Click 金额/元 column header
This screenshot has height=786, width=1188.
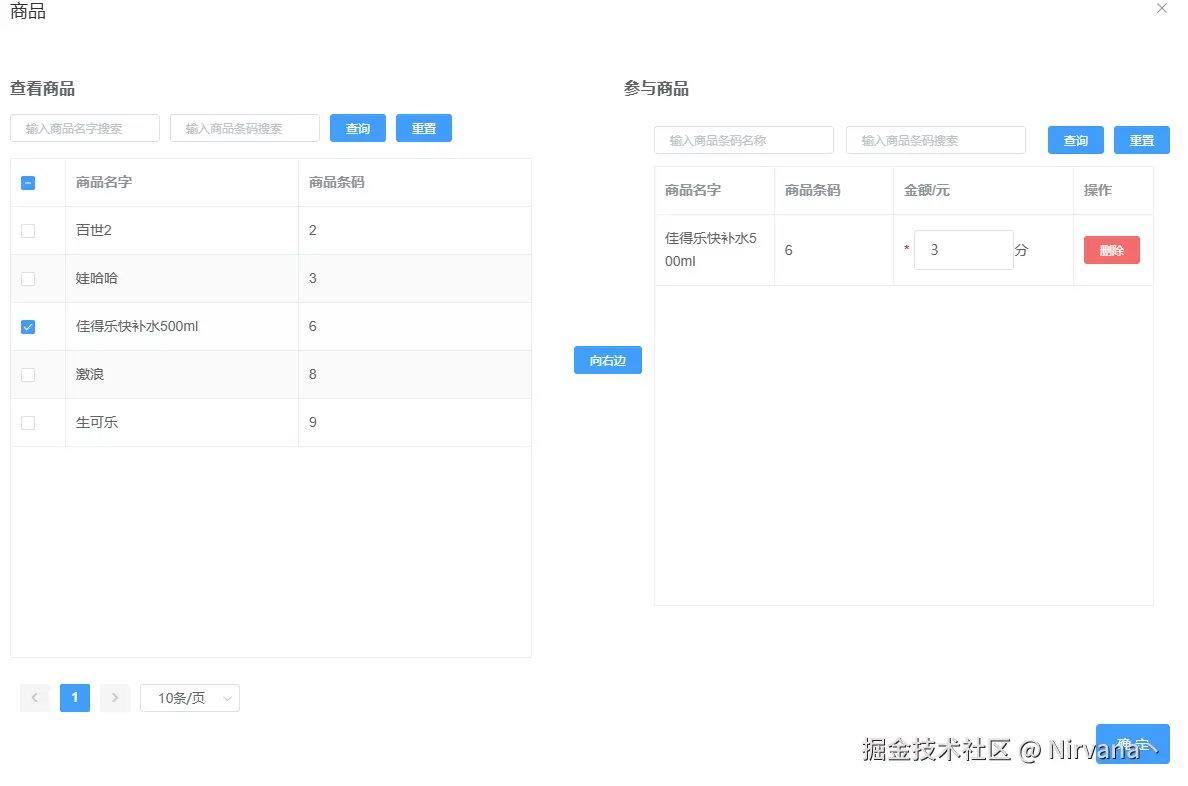click(927, 190)
